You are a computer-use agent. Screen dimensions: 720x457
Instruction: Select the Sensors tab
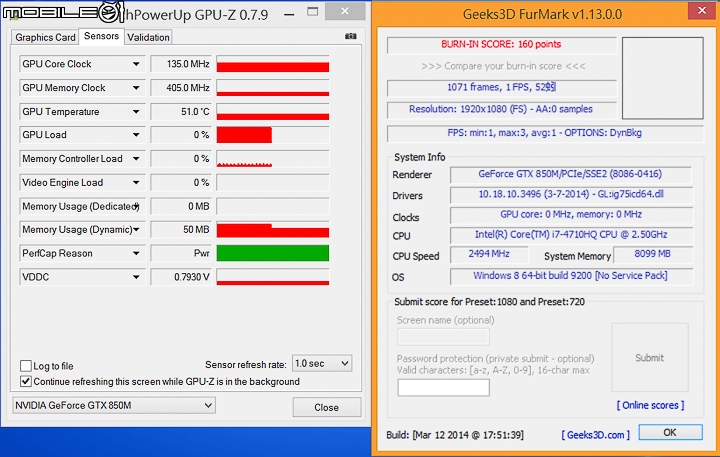[x=101, y=36]
